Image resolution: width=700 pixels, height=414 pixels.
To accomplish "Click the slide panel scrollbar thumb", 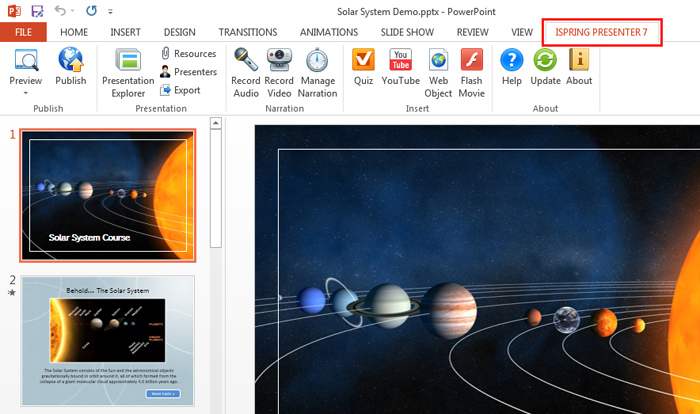I will (216, 188).
